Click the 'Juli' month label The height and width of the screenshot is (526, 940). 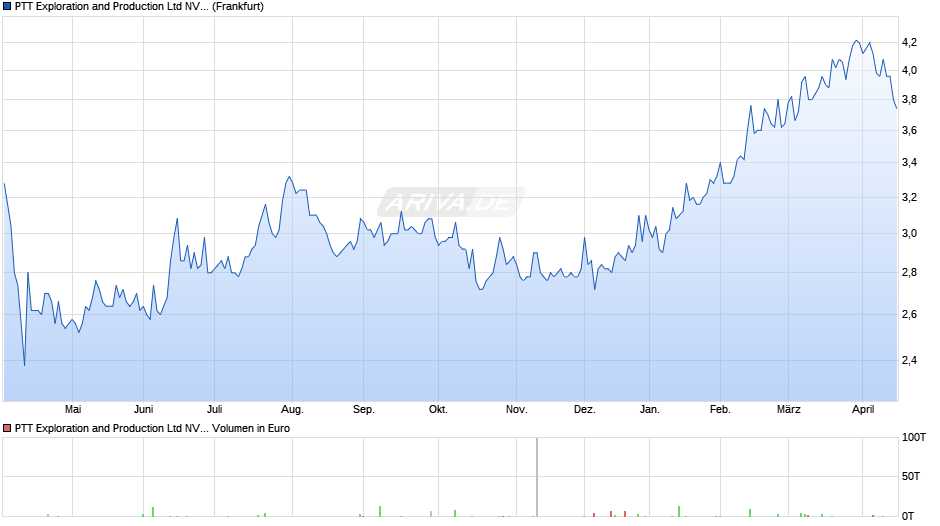215,410
